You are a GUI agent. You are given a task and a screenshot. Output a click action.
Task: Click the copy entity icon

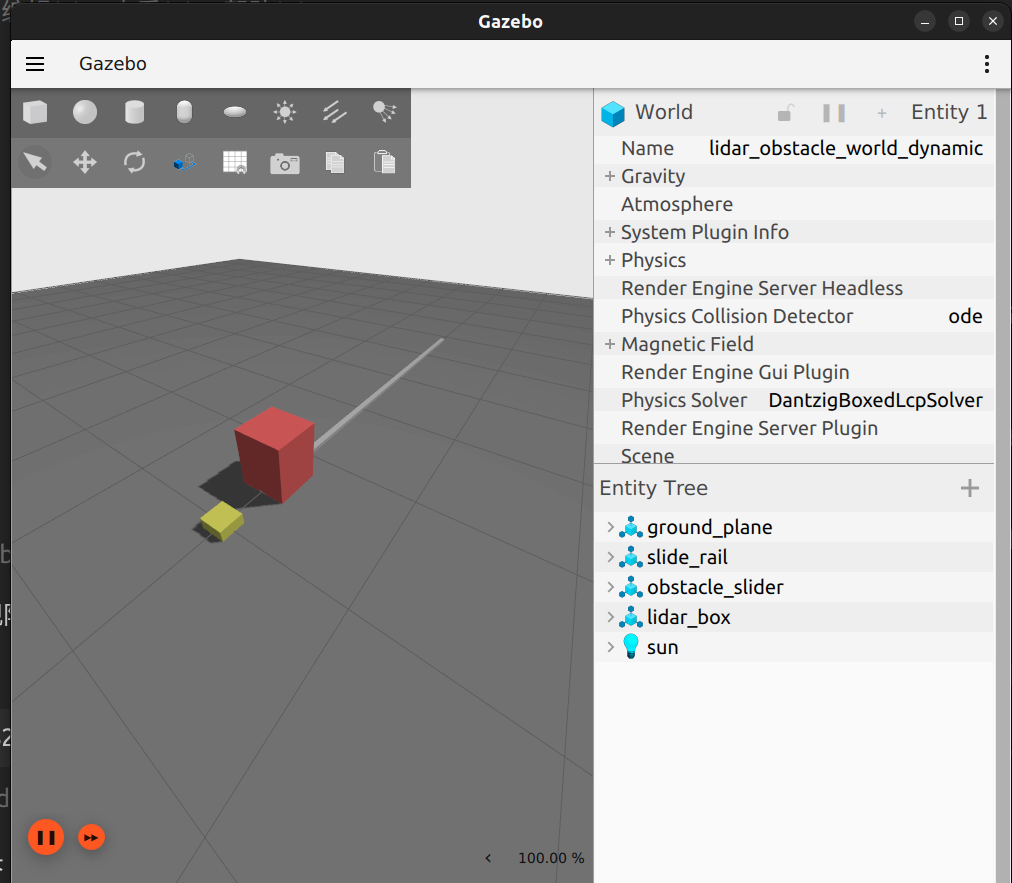334,162
